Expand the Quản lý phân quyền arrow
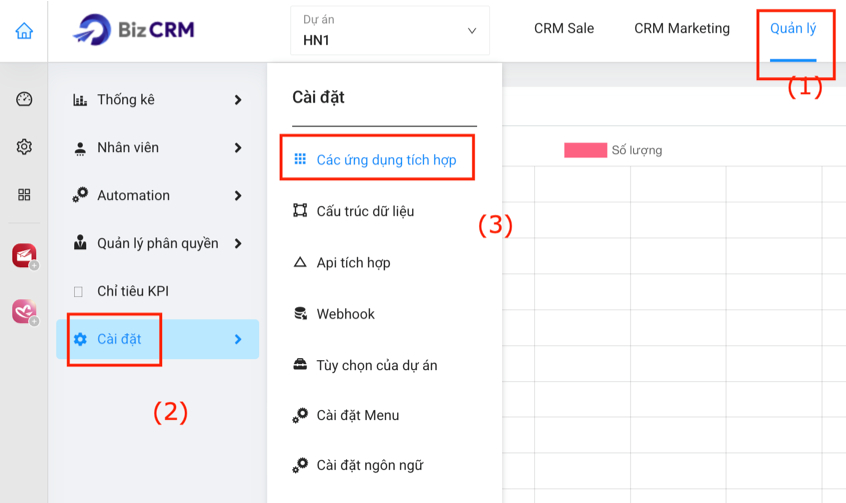 238,243
